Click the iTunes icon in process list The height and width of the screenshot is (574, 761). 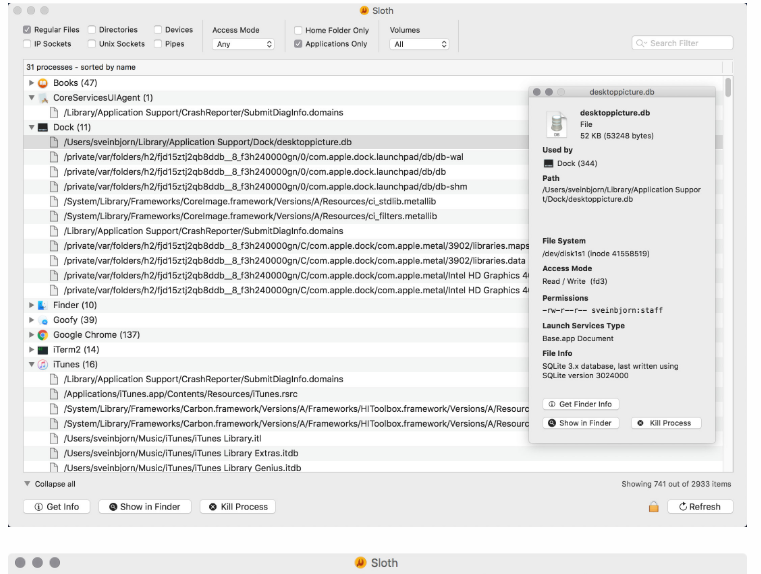click(x=43, y=365)
